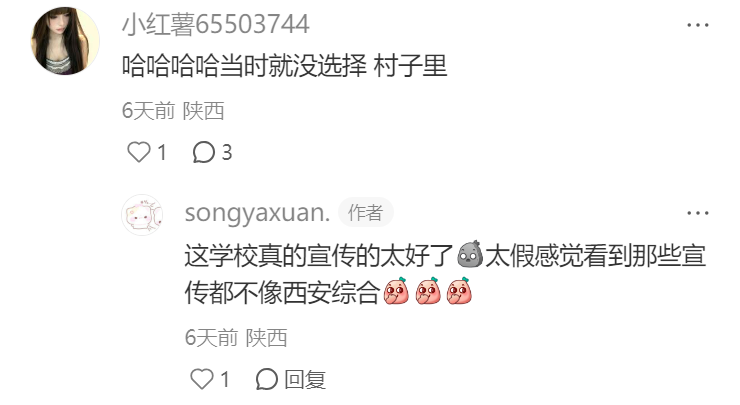Click the last pink shy emoji
740x405 pixels.
[x=459, y=291]
